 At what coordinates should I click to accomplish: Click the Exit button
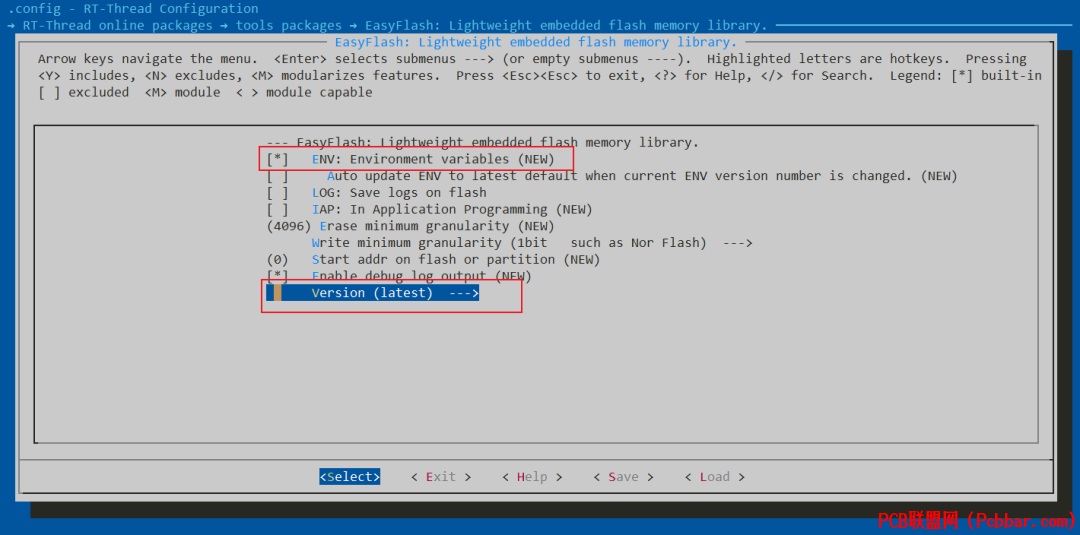(441, 476)
